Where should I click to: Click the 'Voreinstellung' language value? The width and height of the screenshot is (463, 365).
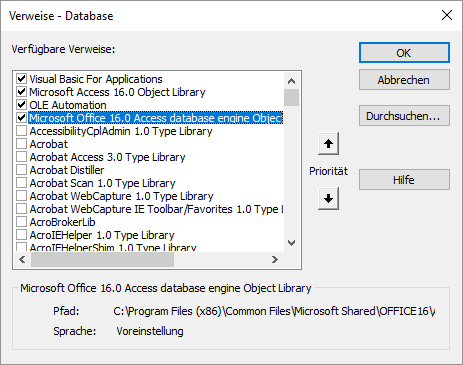point(150,331)
